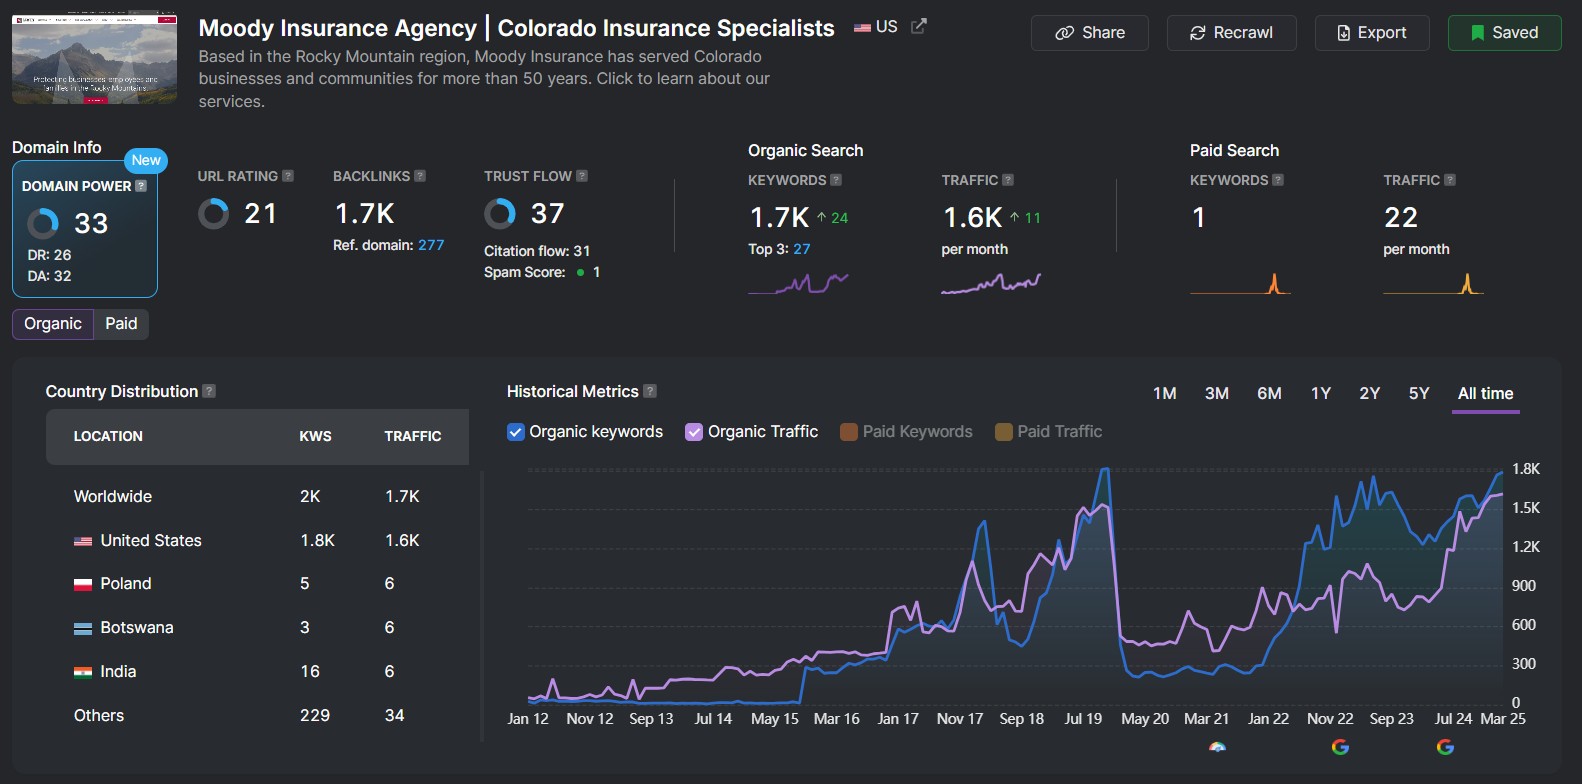Click the New badge on Domain Power
1582x784 pixels.
(x=146, y=160)
